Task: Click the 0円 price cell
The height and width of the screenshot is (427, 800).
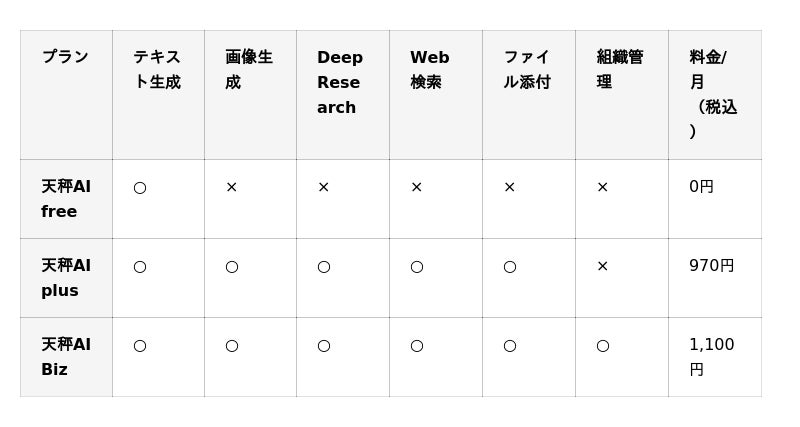Action: click(701, 187)
